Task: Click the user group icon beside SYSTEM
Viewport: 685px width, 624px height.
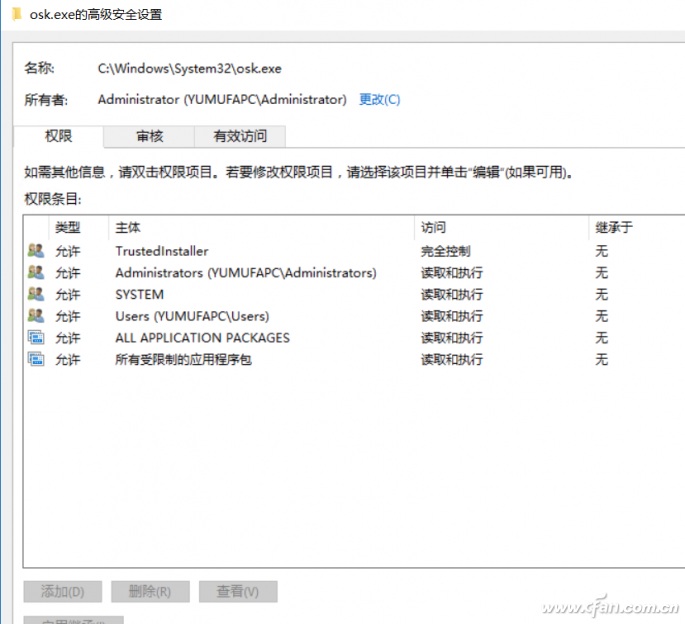Action: 36,294
